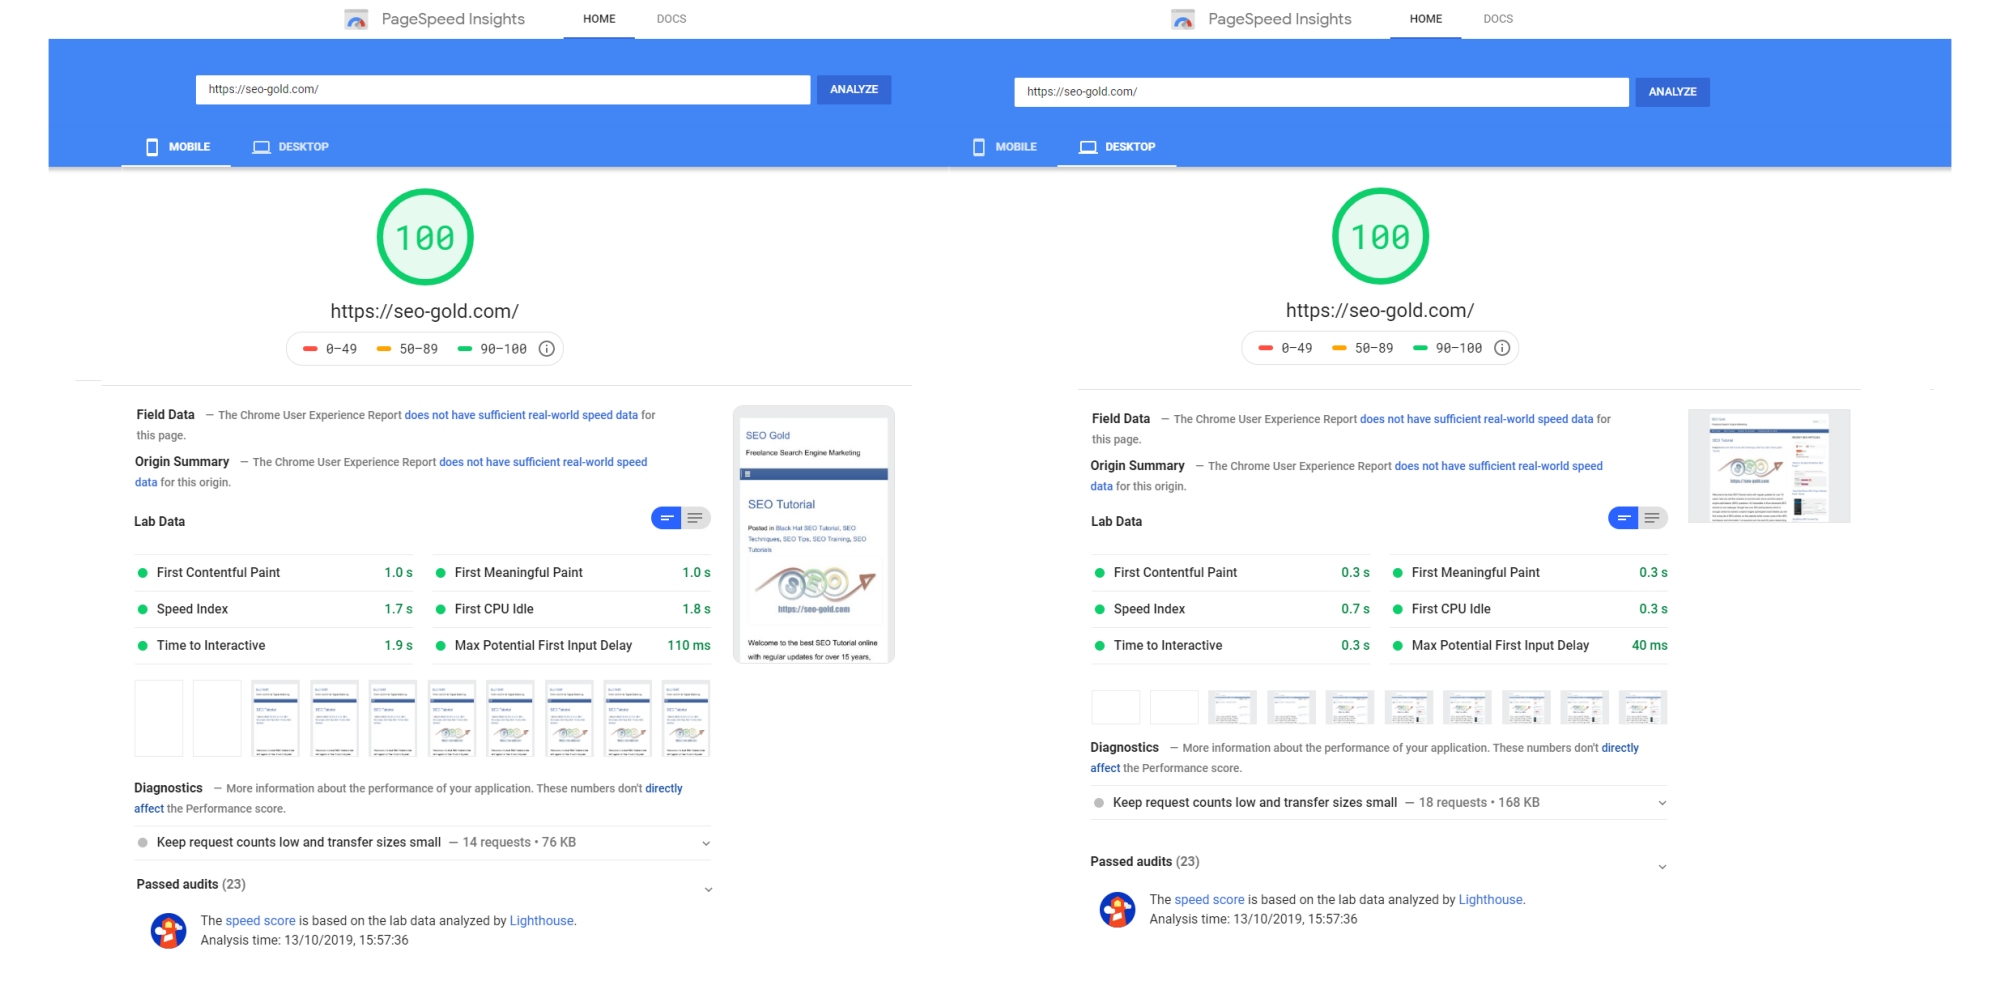
Task: Click the red 0-49 legend in the mobile report
Action: [x=330, y=349]
